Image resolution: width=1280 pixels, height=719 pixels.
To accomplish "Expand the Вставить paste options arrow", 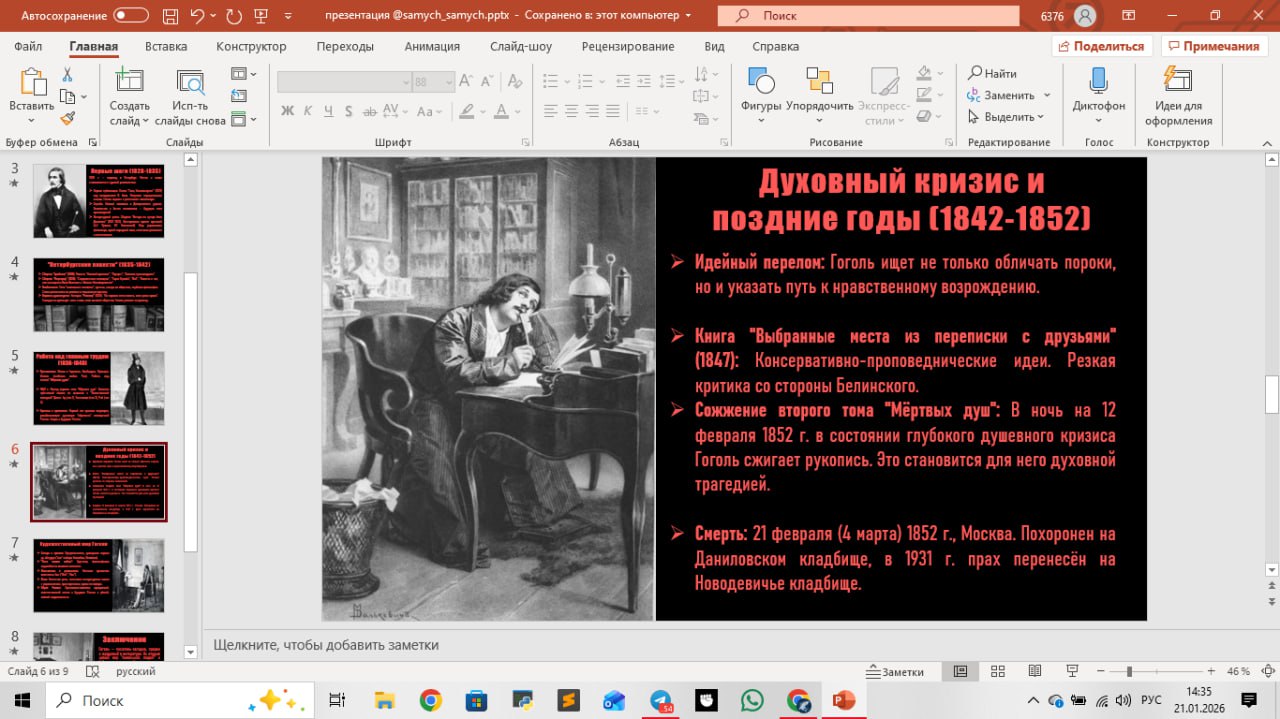I will [x=32, y=120].
